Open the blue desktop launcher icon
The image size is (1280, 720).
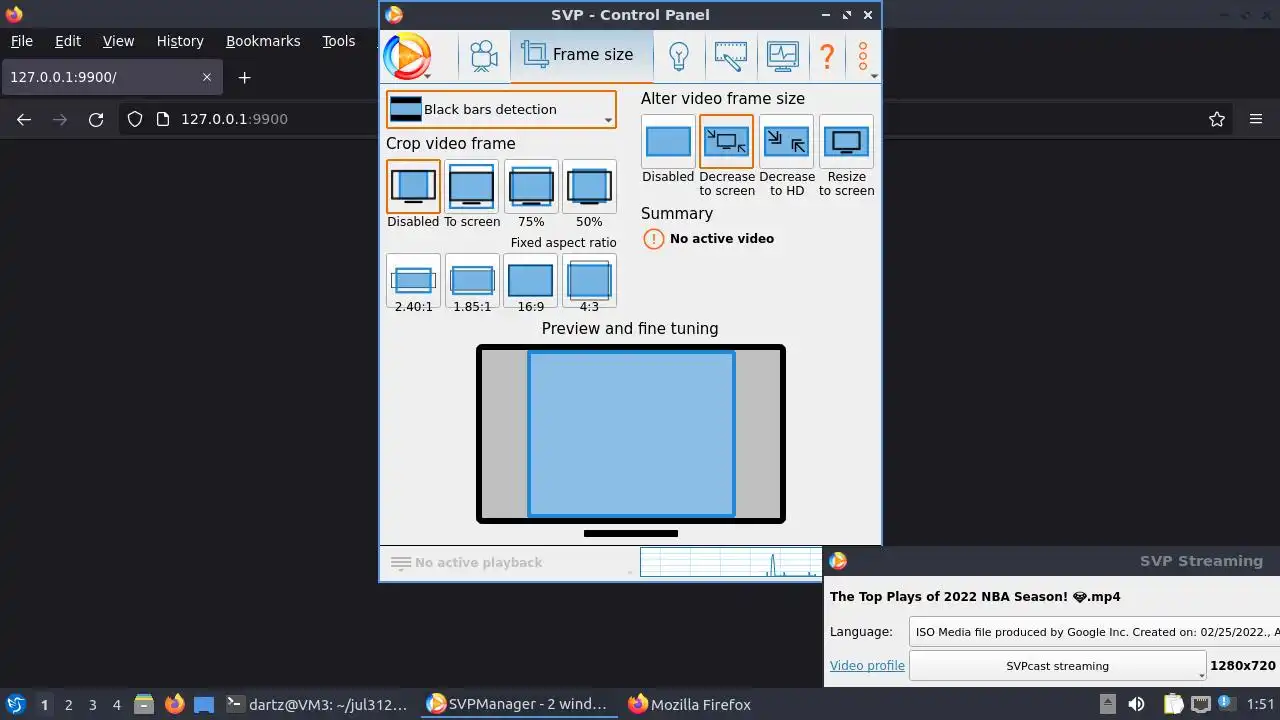pos(204,704)
